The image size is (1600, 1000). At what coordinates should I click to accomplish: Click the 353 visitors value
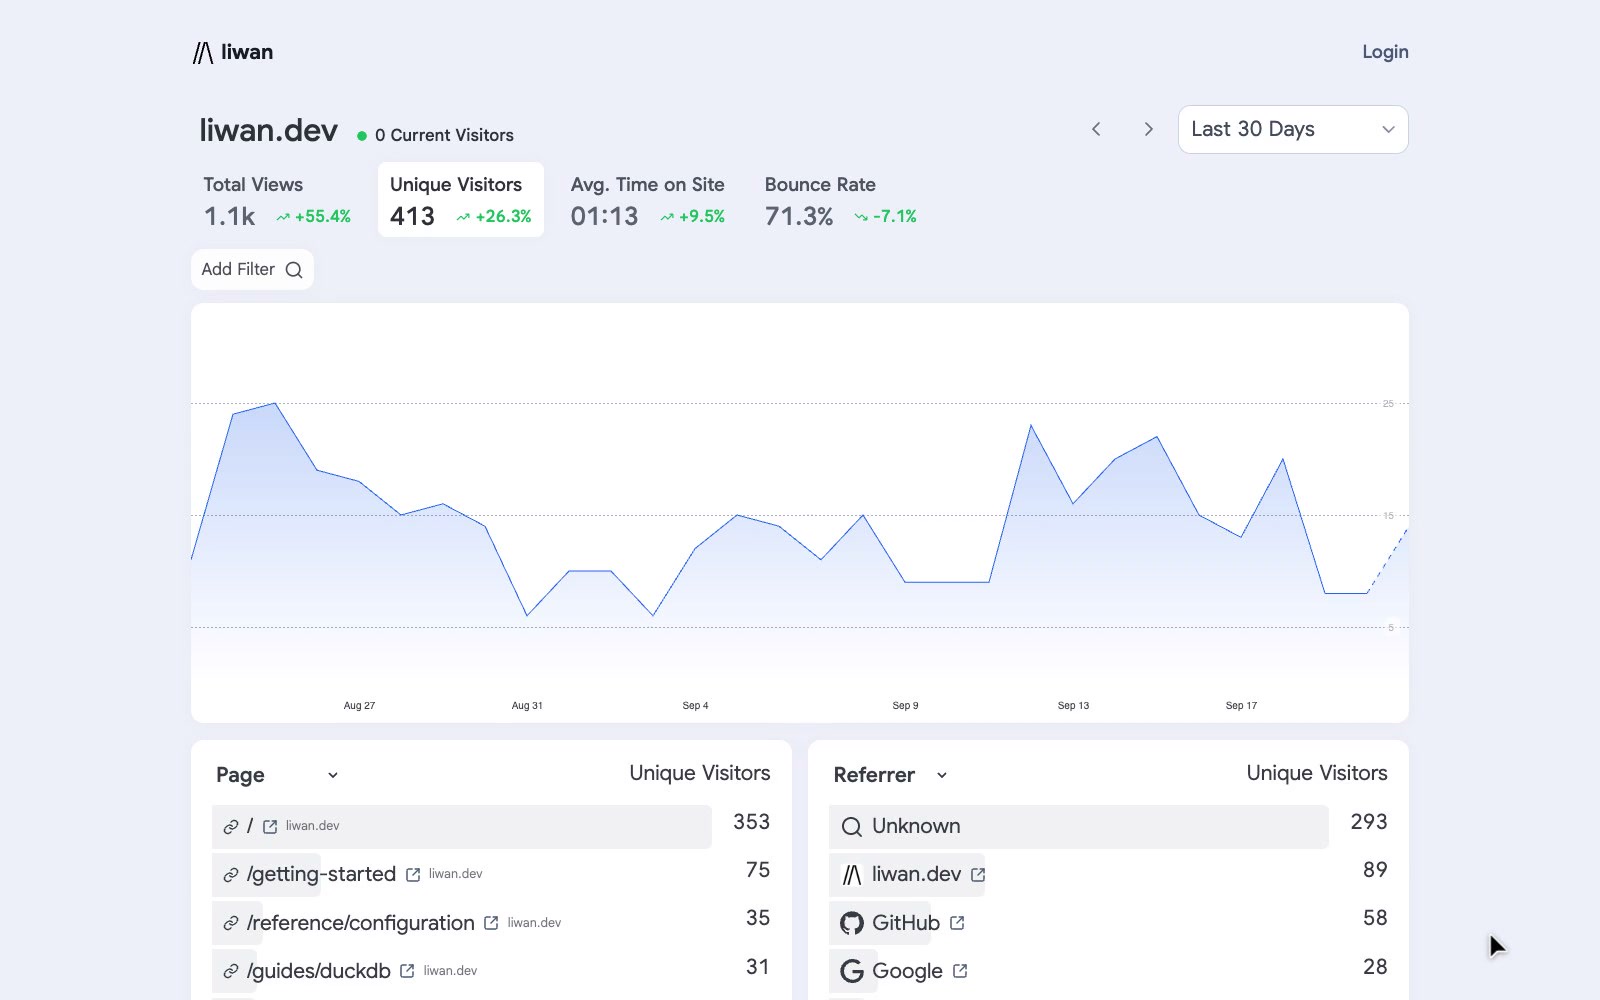751,822
